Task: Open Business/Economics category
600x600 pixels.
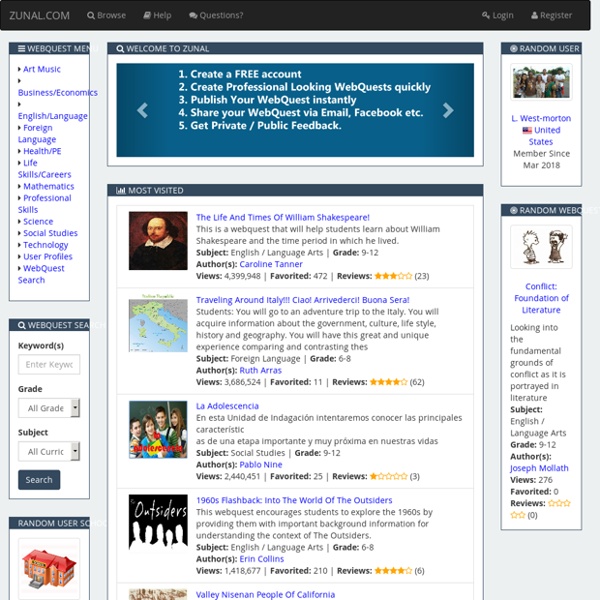Action: pos(58,93)
